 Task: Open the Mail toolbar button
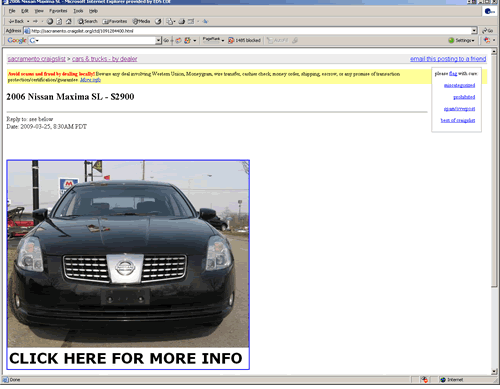(x=171, y=21)
